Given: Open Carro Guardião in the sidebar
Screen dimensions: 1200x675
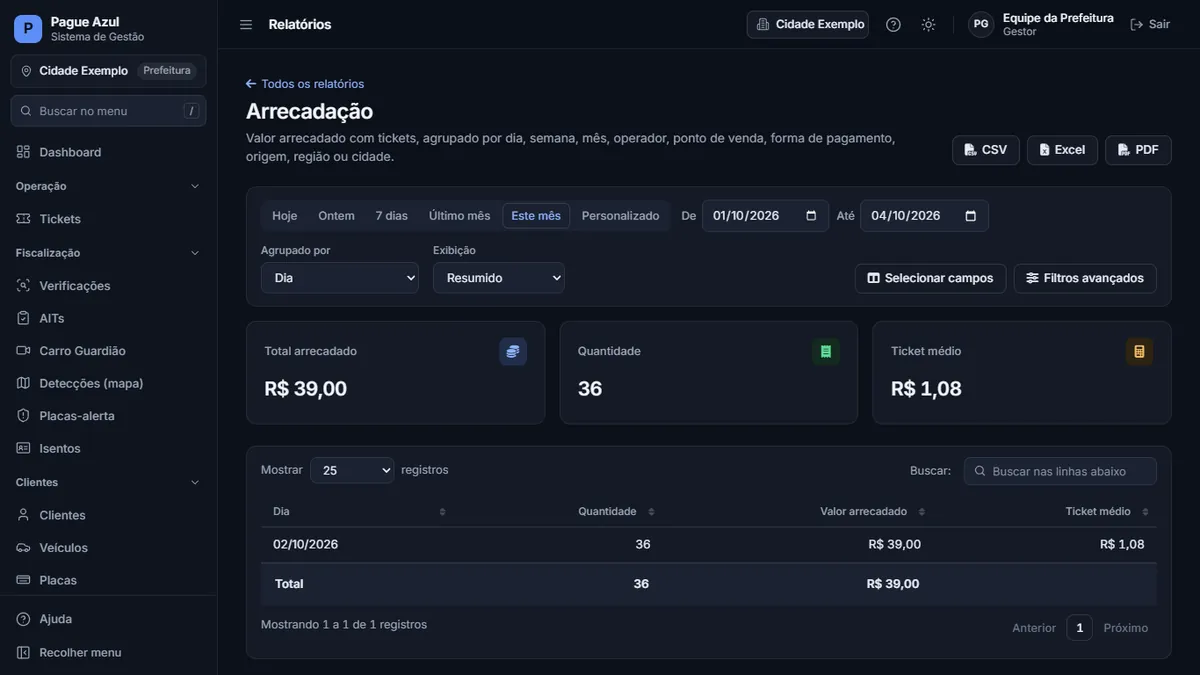Looking at the screenshot, I should click(108, 351).
